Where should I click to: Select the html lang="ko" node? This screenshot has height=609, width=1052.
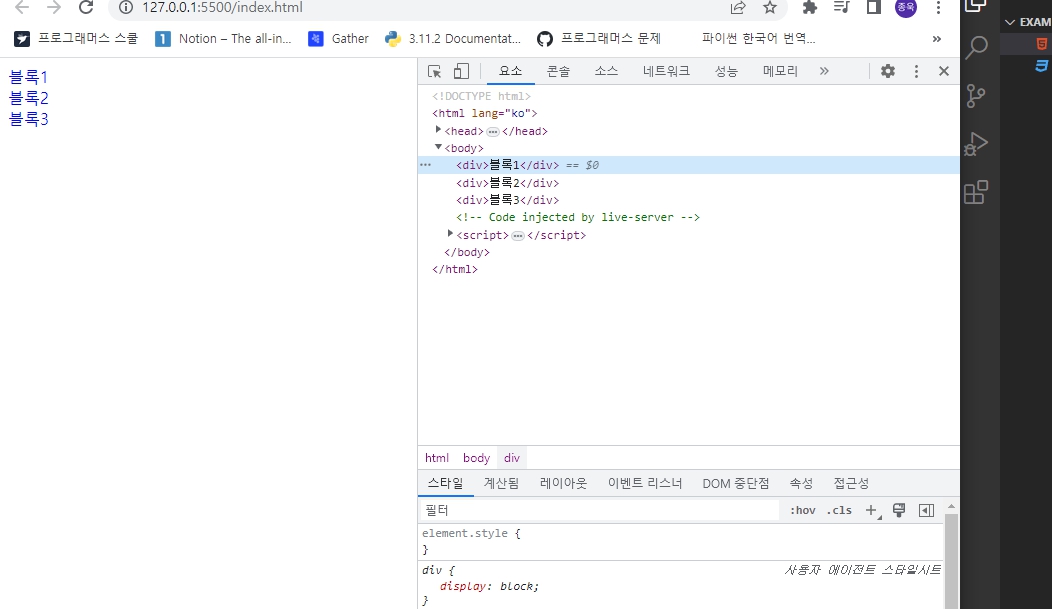484,113
